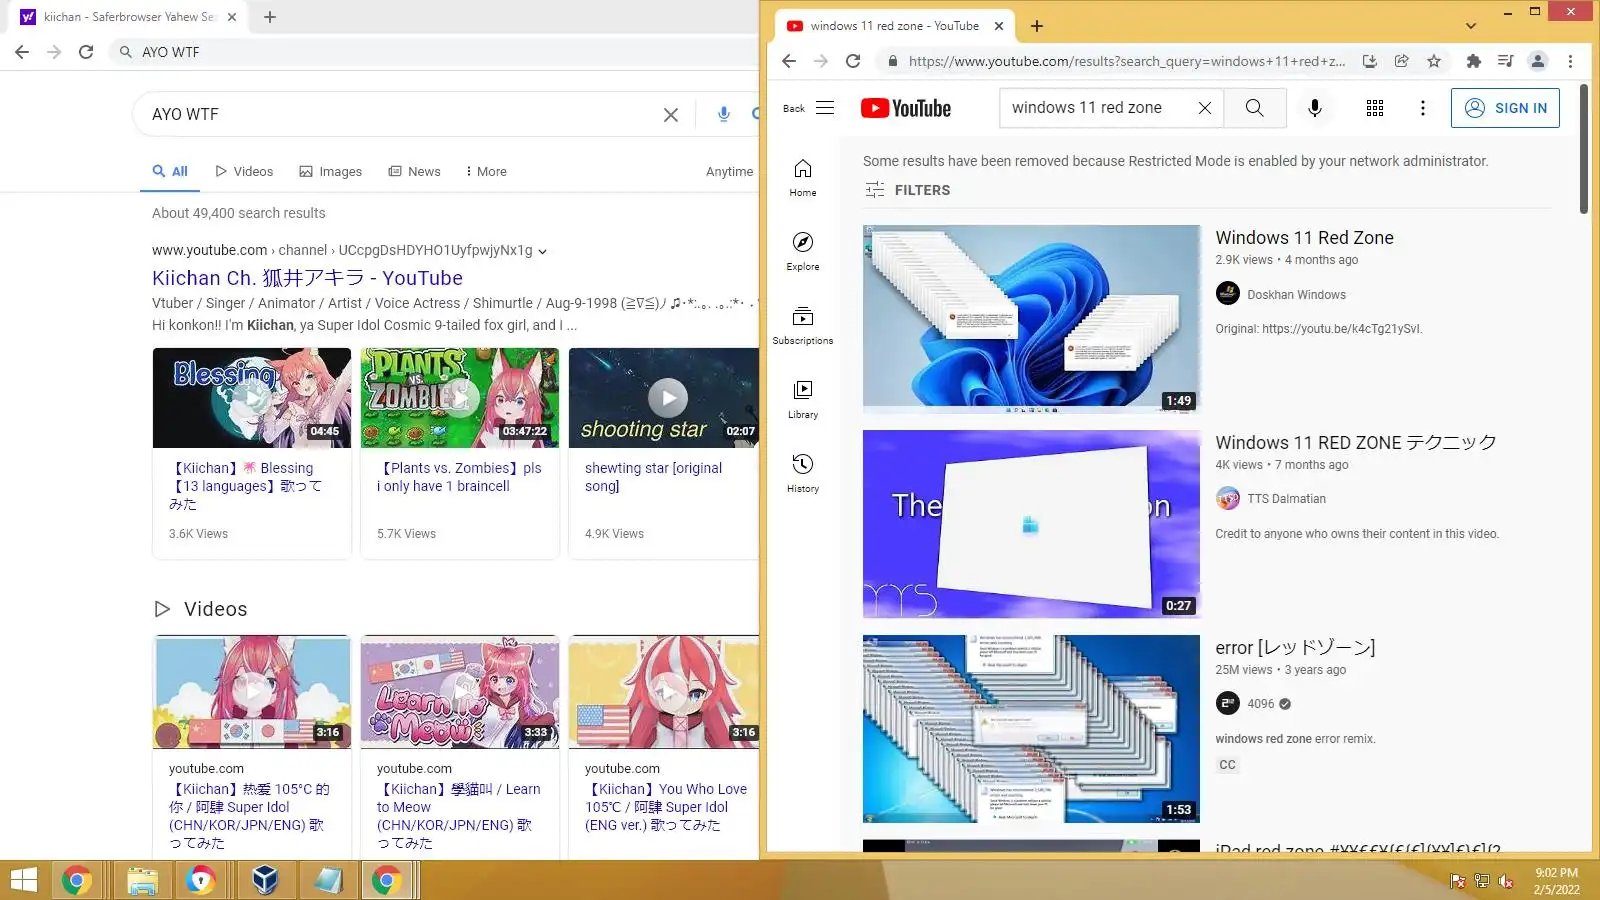Open the Windows Start button
The height and width of the screenshot is (900, 1600).
[23, 880]
